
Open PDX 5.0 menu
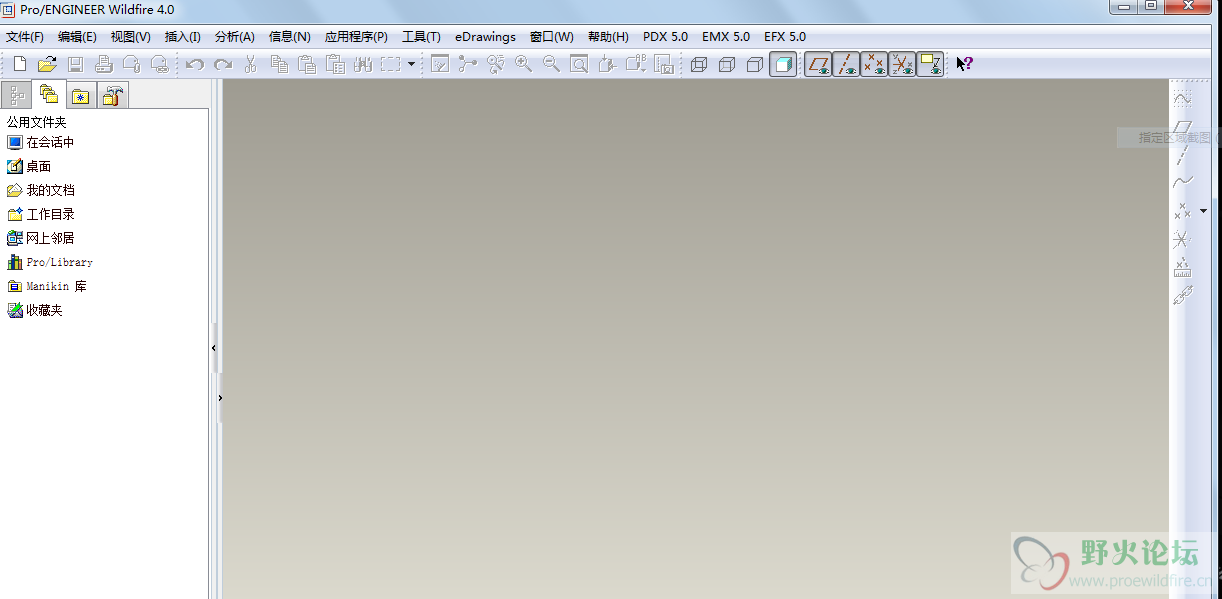[665, 36]
